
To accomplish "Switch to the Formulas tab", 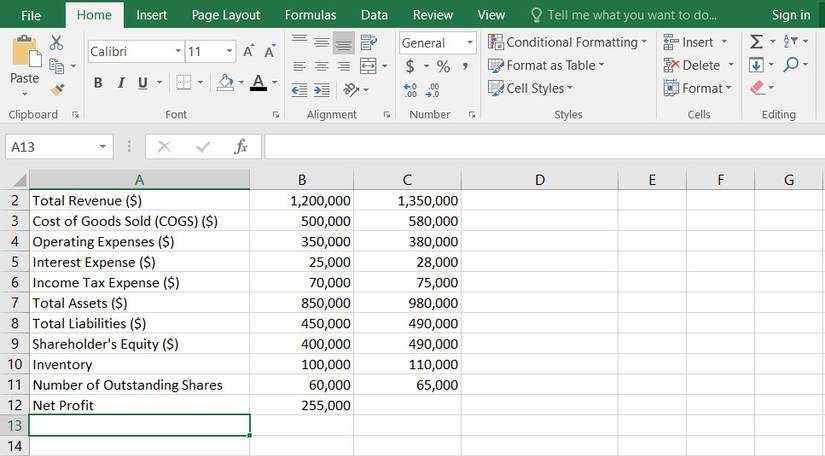I will pos(310,15).
